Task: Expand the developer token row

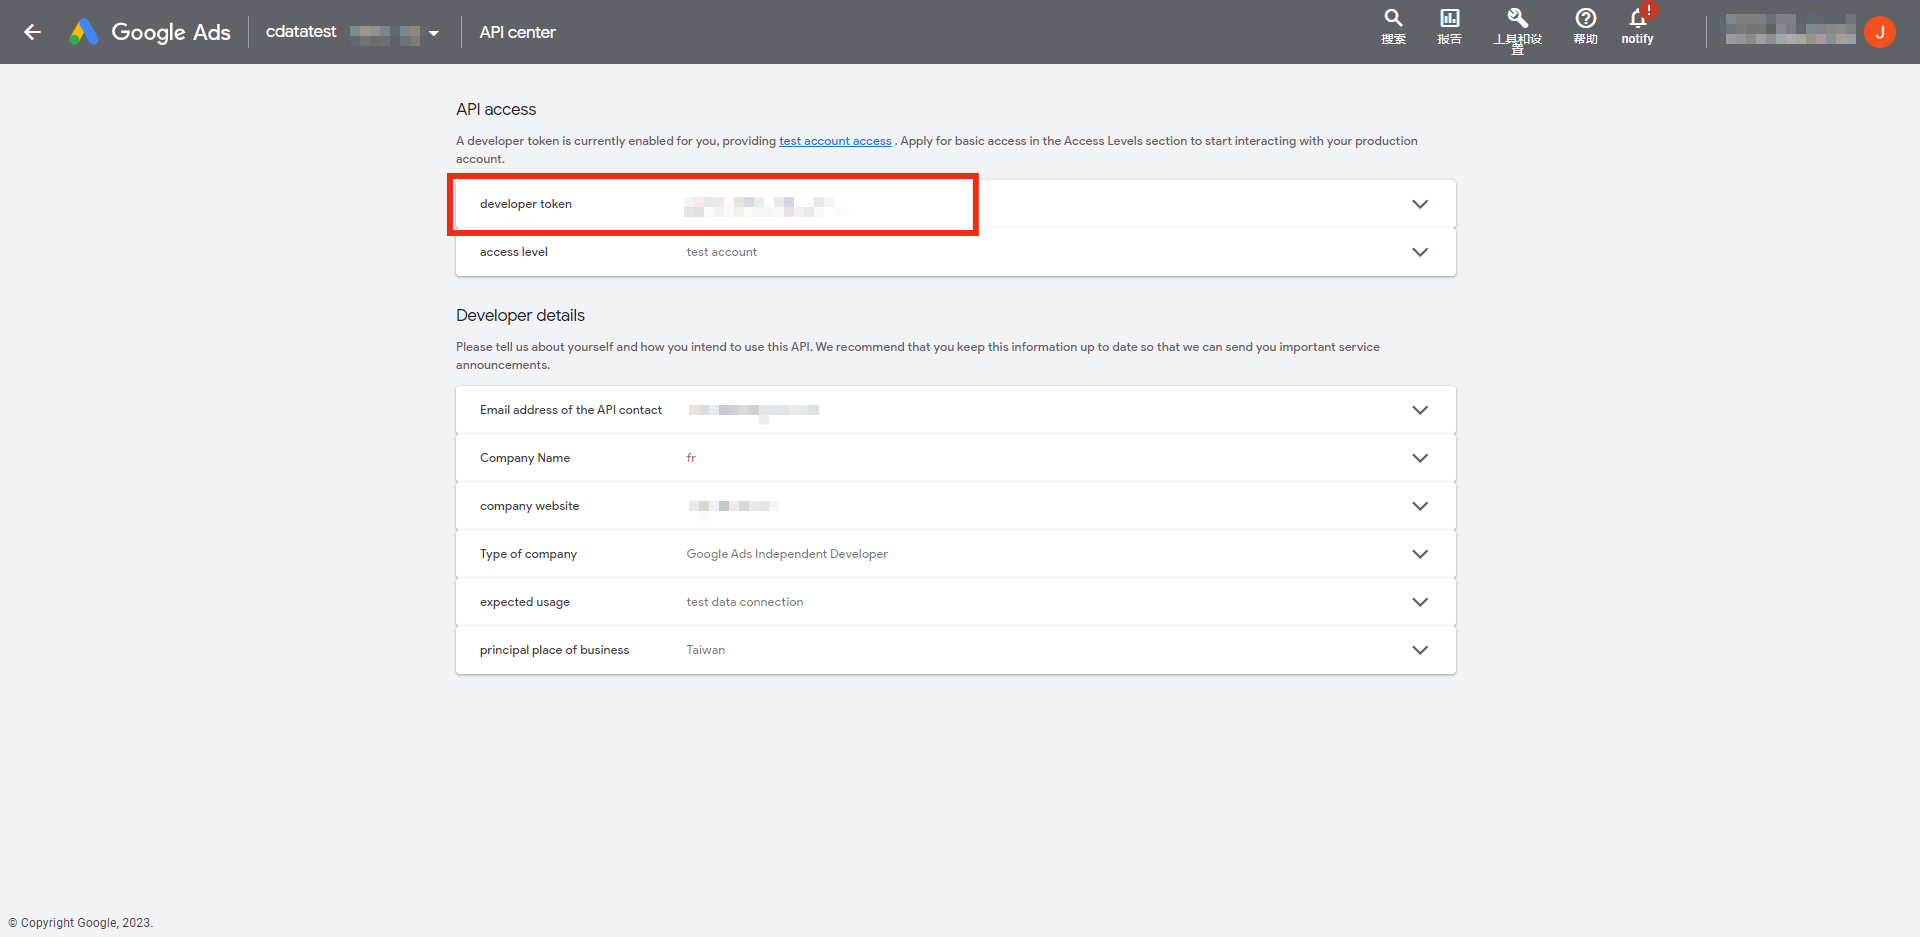Action: 1420,203
